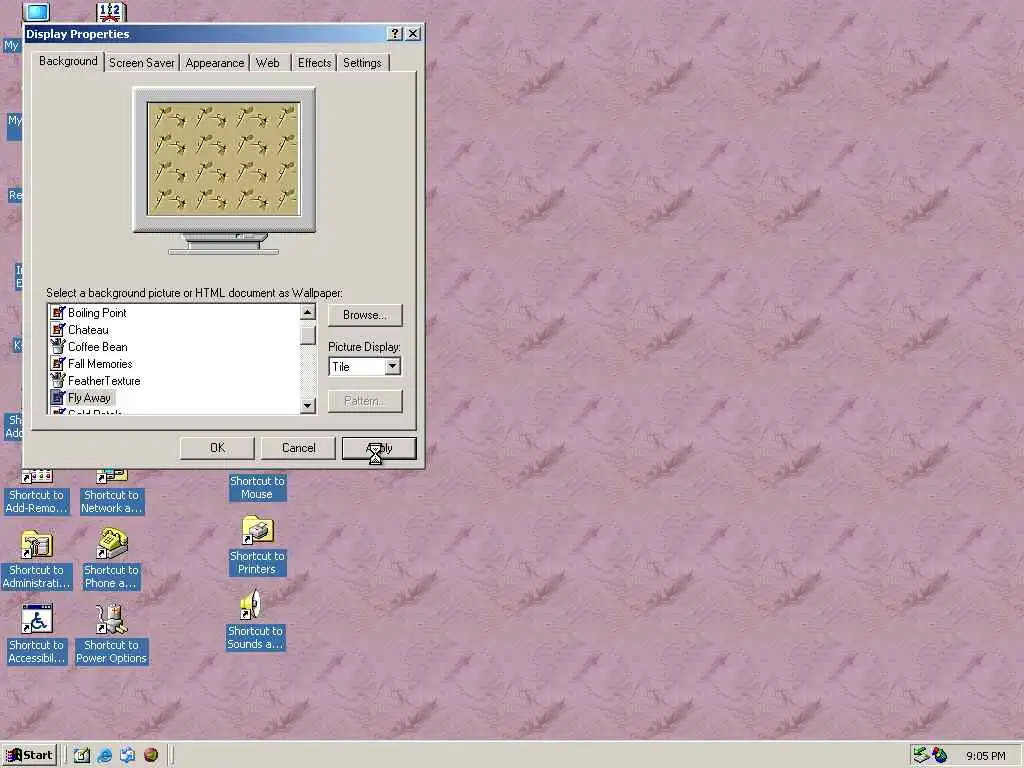Click the monitor wallpaper preview image
The image size is (1024, 768).
(223, 159)
